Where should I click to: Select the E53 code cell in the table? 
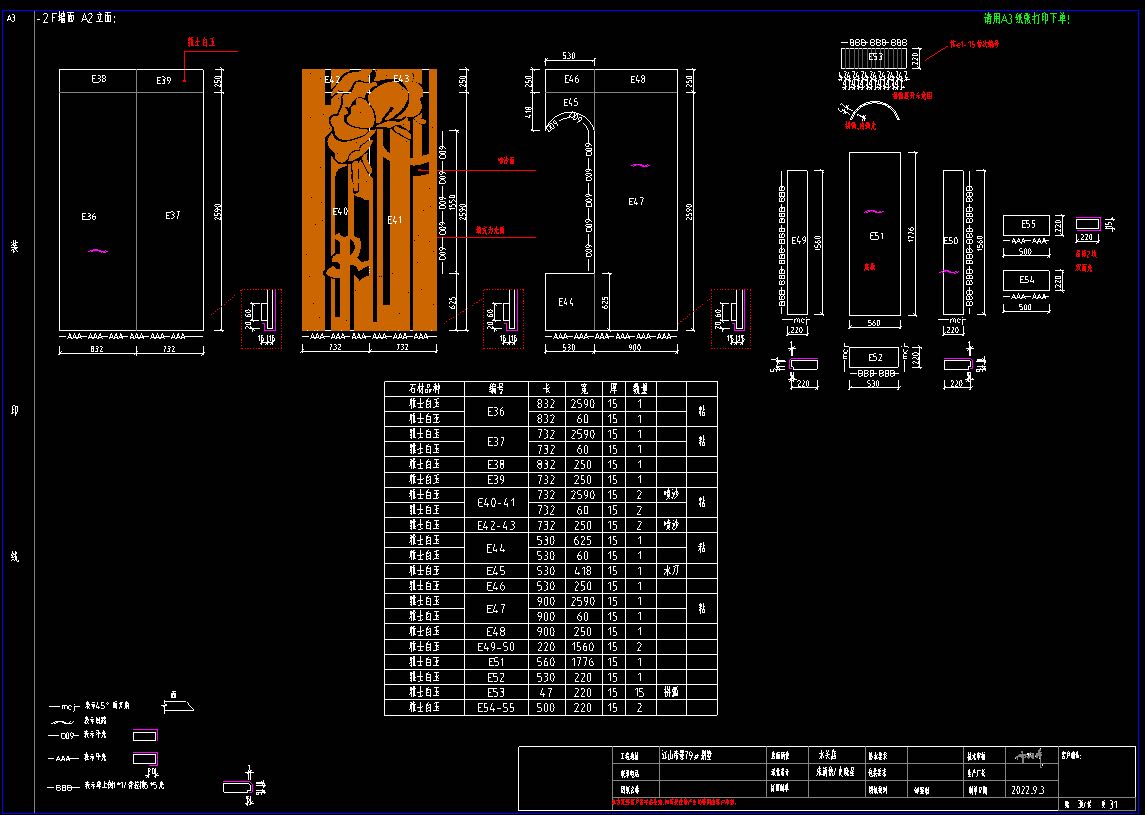click(x=496, y=692)
